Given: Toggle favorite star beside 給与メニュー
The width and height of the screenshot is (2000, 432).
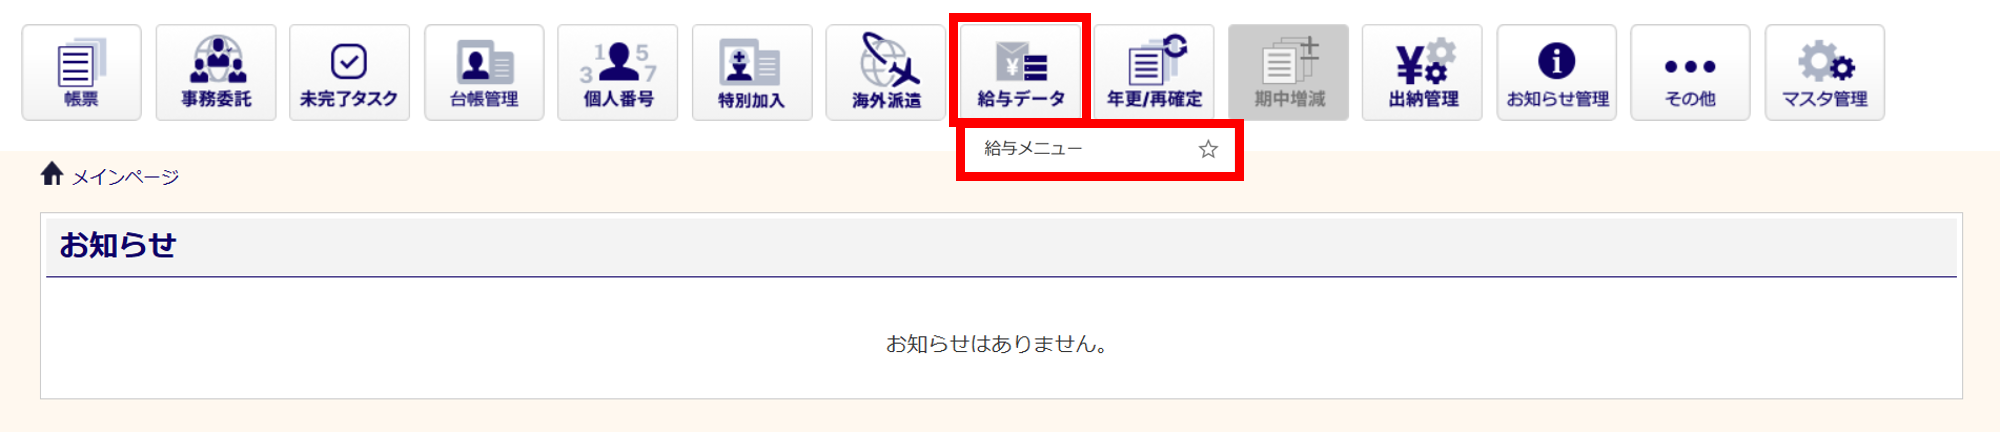Looking at the screenshot, I should [1208, 150].
